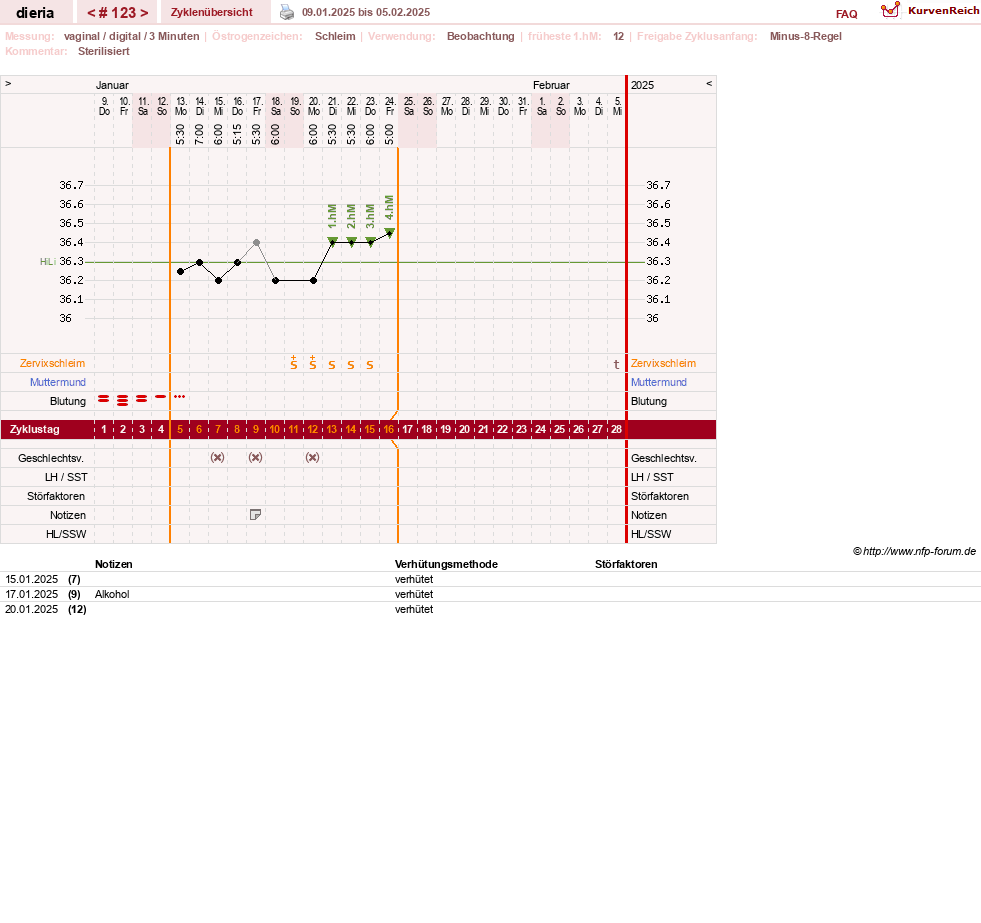Image resolution: width=981 pixels, height=923 pixels.
Task: Click the left LH / SST row label
Action: (x=66, y=477)
